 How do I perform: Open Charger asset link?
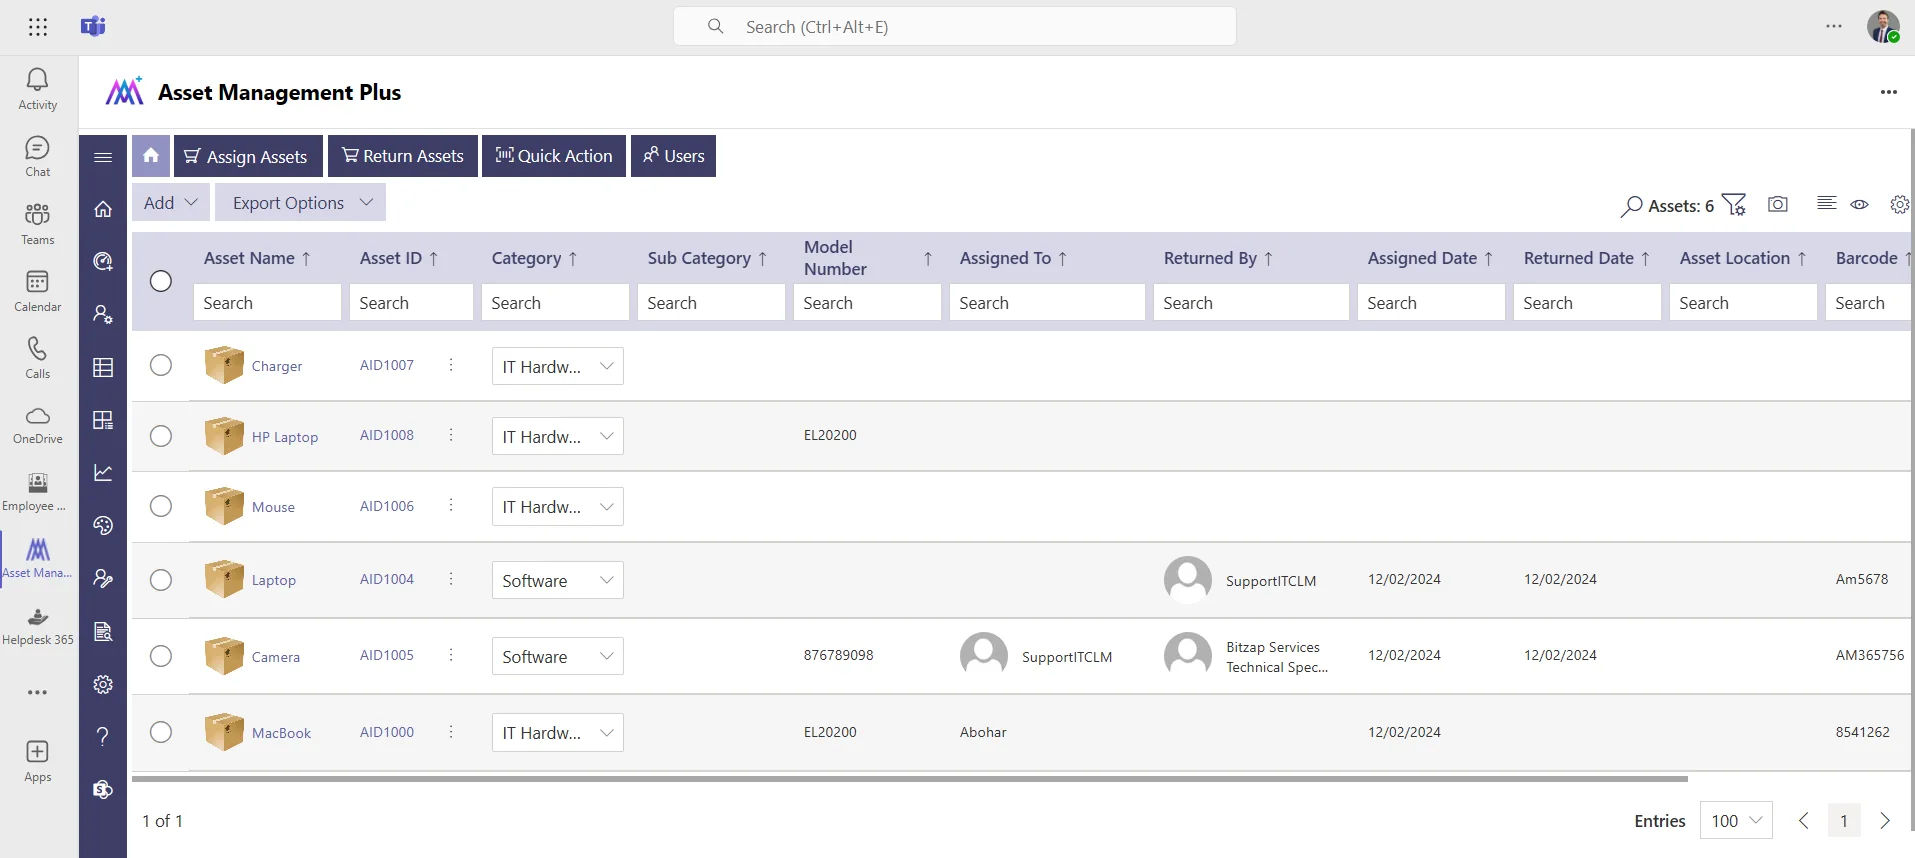click(x=277, y=366)
